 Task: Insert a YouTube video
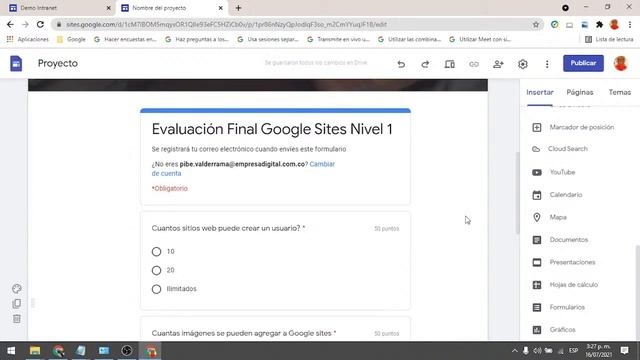(x=553, y=172)
